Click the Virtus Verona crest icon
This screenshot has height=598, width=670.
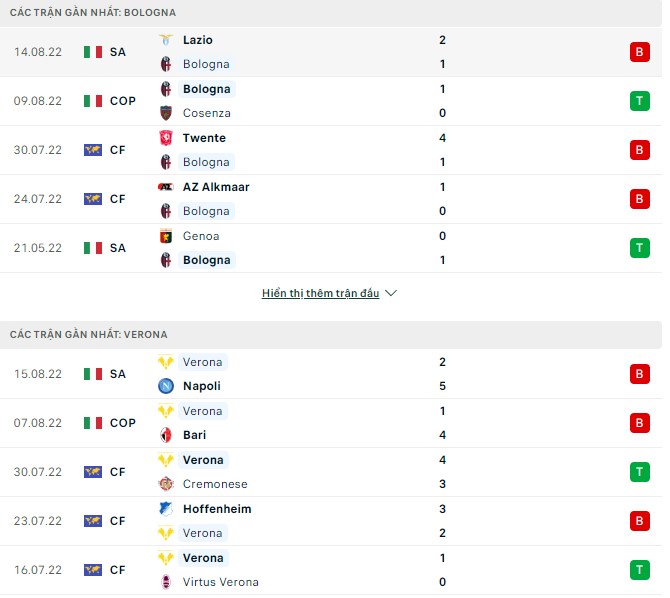[166, 582]
